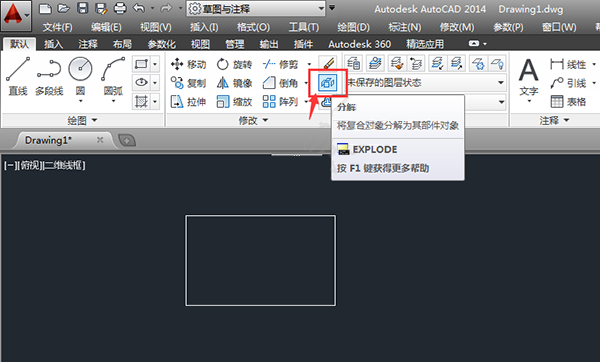Open the Rectangle tool dropdown arrow

[155, 64]
